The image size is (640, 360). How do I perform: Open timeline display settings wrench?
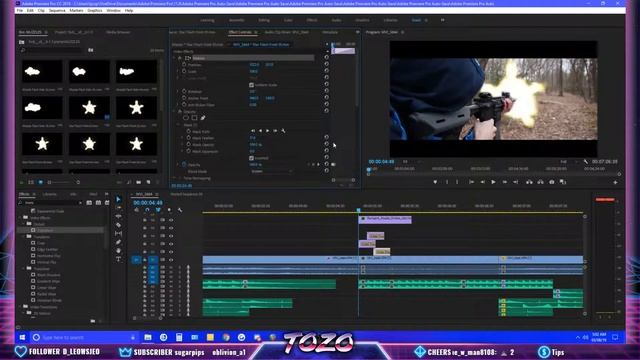180,210
